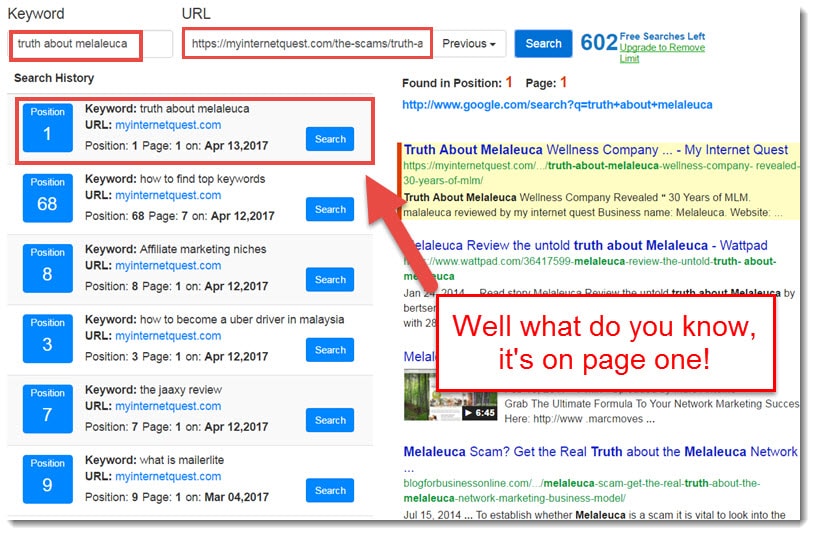Click the Search History heading
815x535 pixels.
point(55,79)
